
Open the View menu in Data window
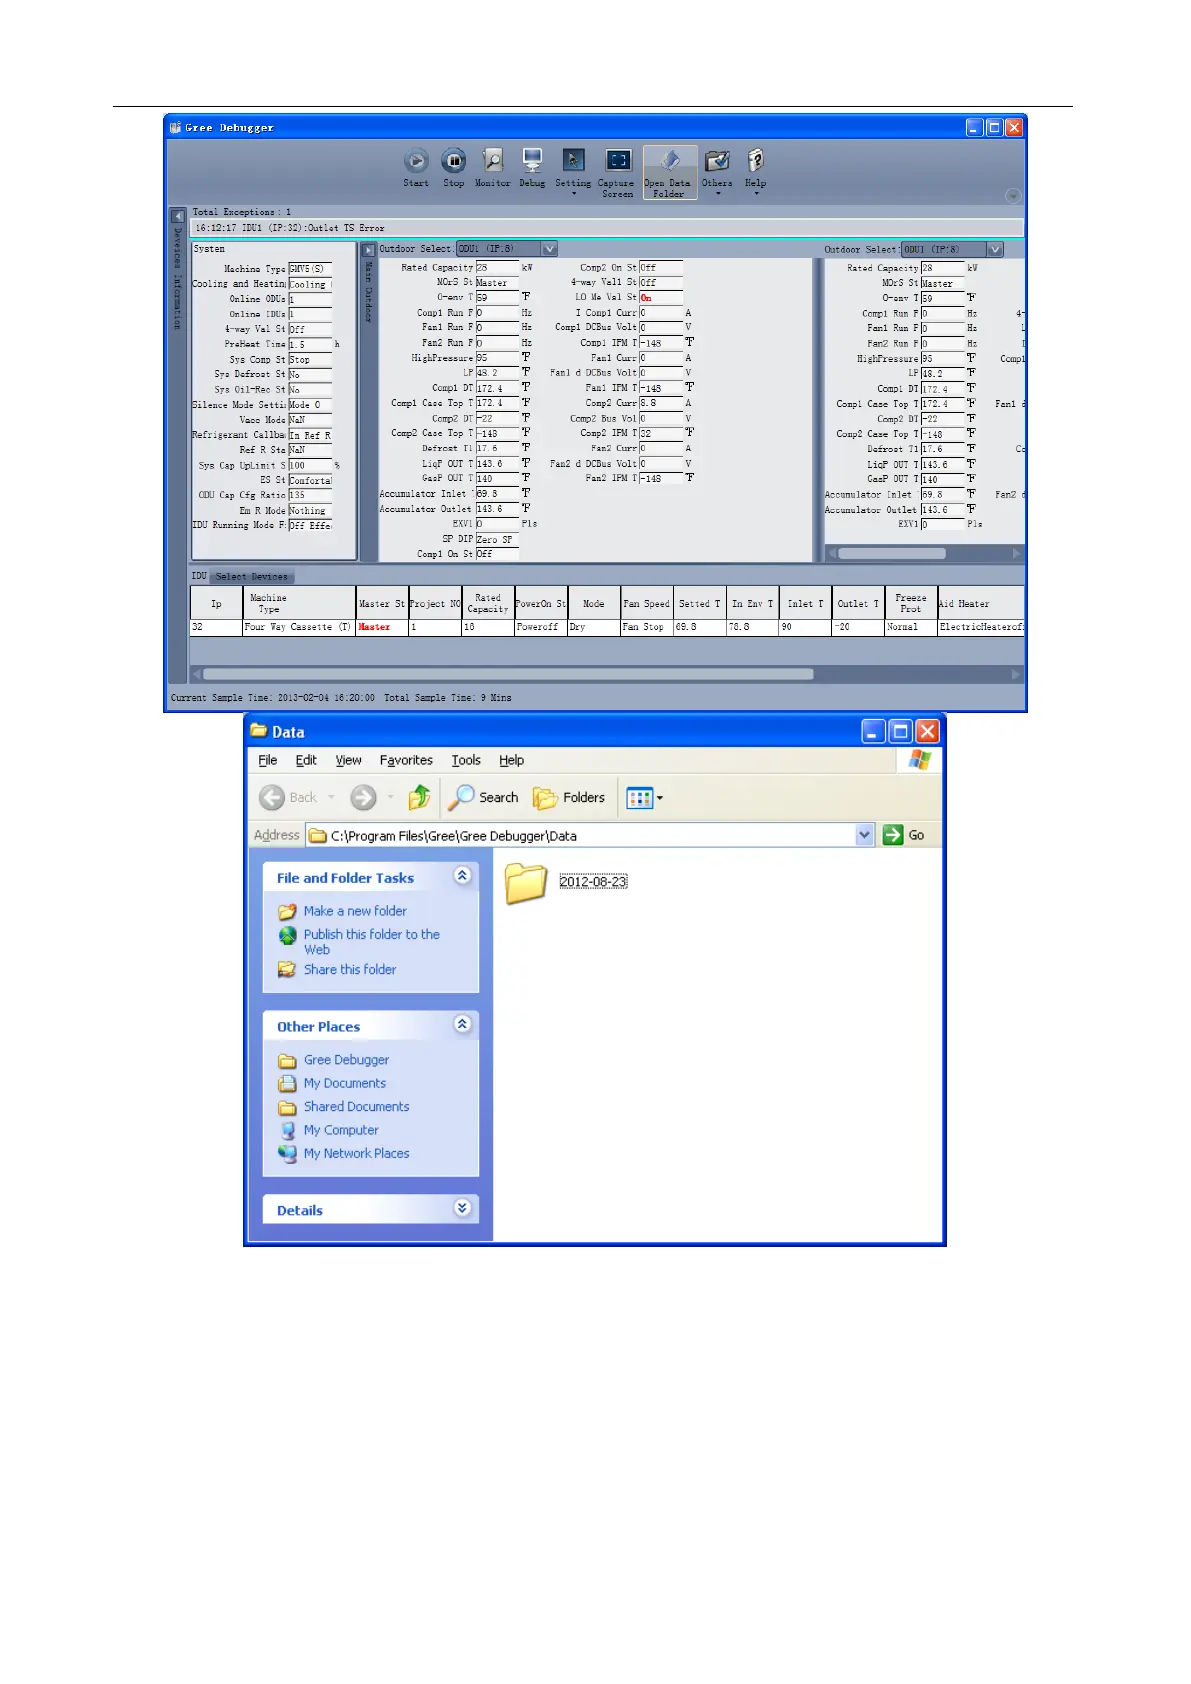348,760
